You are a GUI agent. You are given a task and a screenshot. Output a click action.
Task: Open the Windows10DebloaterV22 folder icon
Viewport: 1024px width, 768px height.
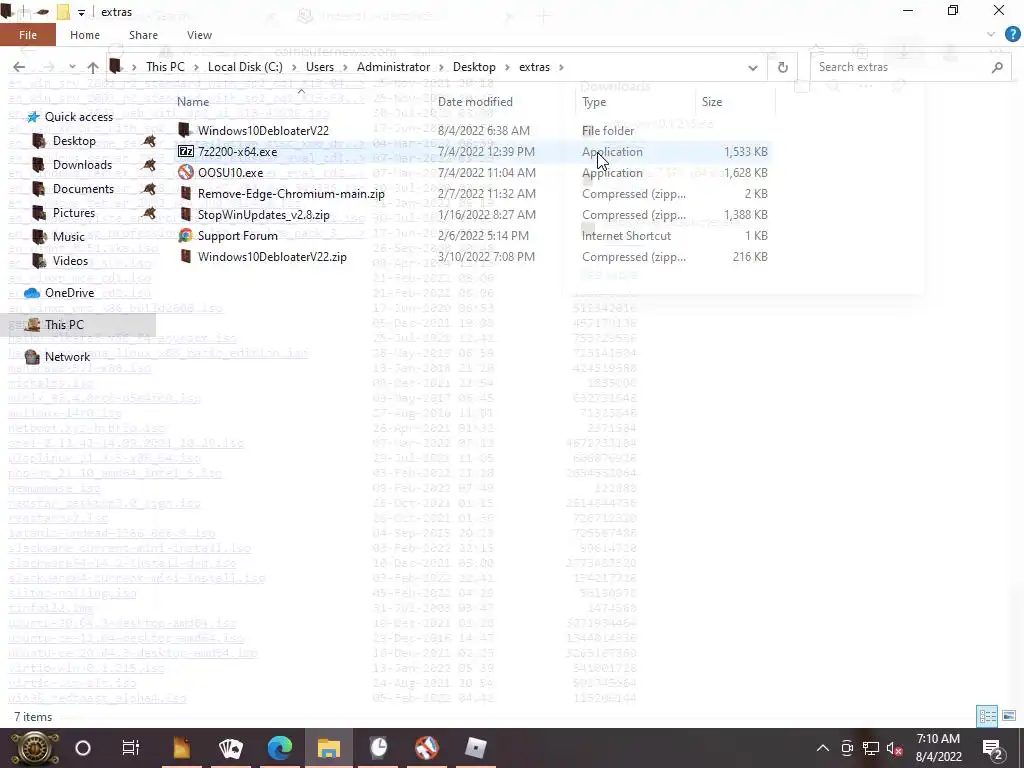(185, 131)
